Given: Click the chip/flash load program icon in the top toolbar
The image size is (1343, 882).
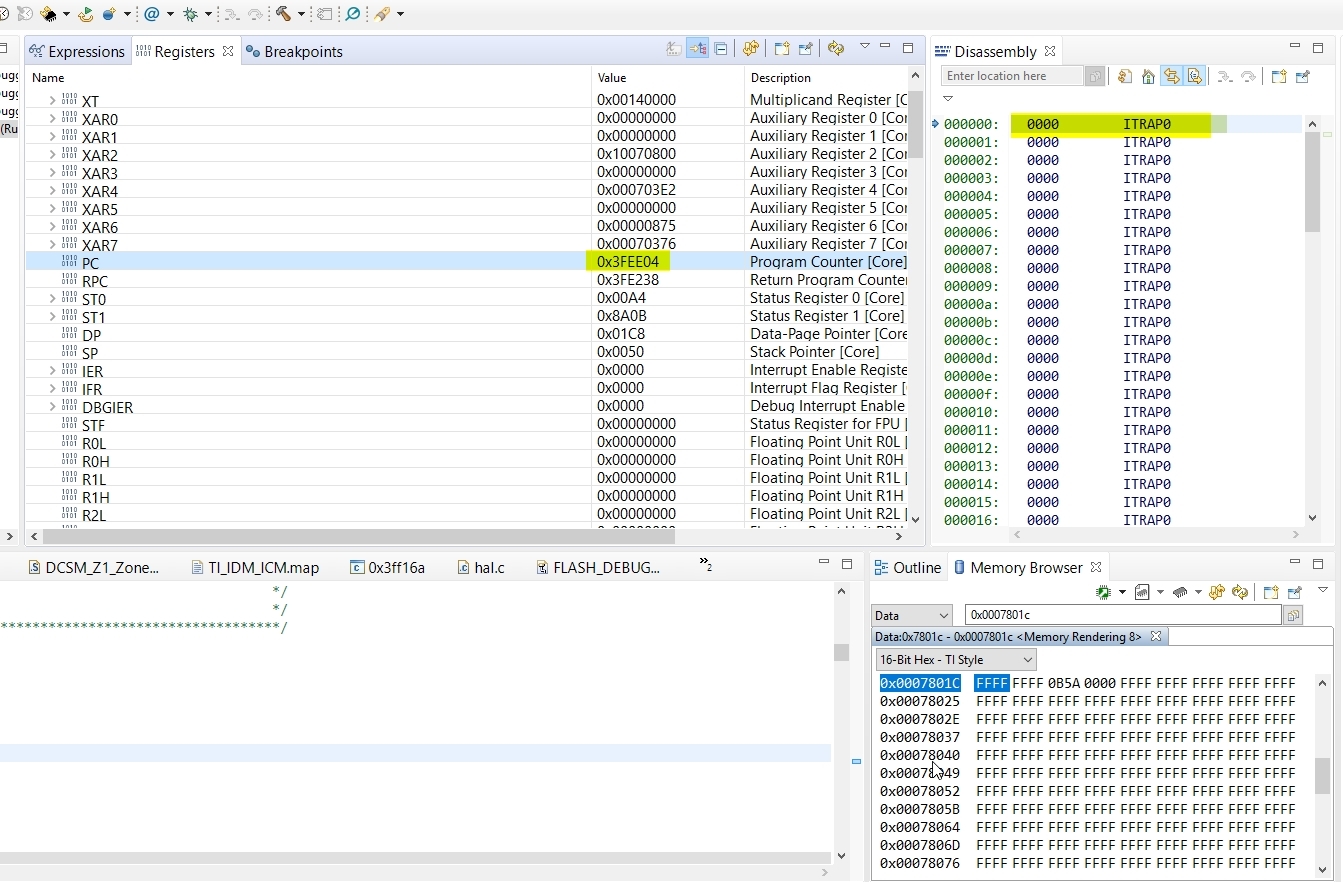Looking at the screenshot, I should 48,14.
